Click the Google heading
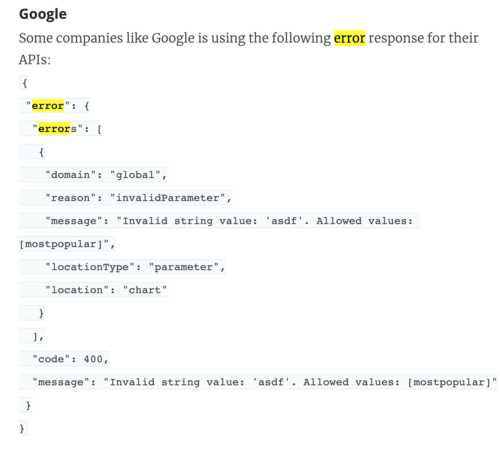 click(43, 14)
